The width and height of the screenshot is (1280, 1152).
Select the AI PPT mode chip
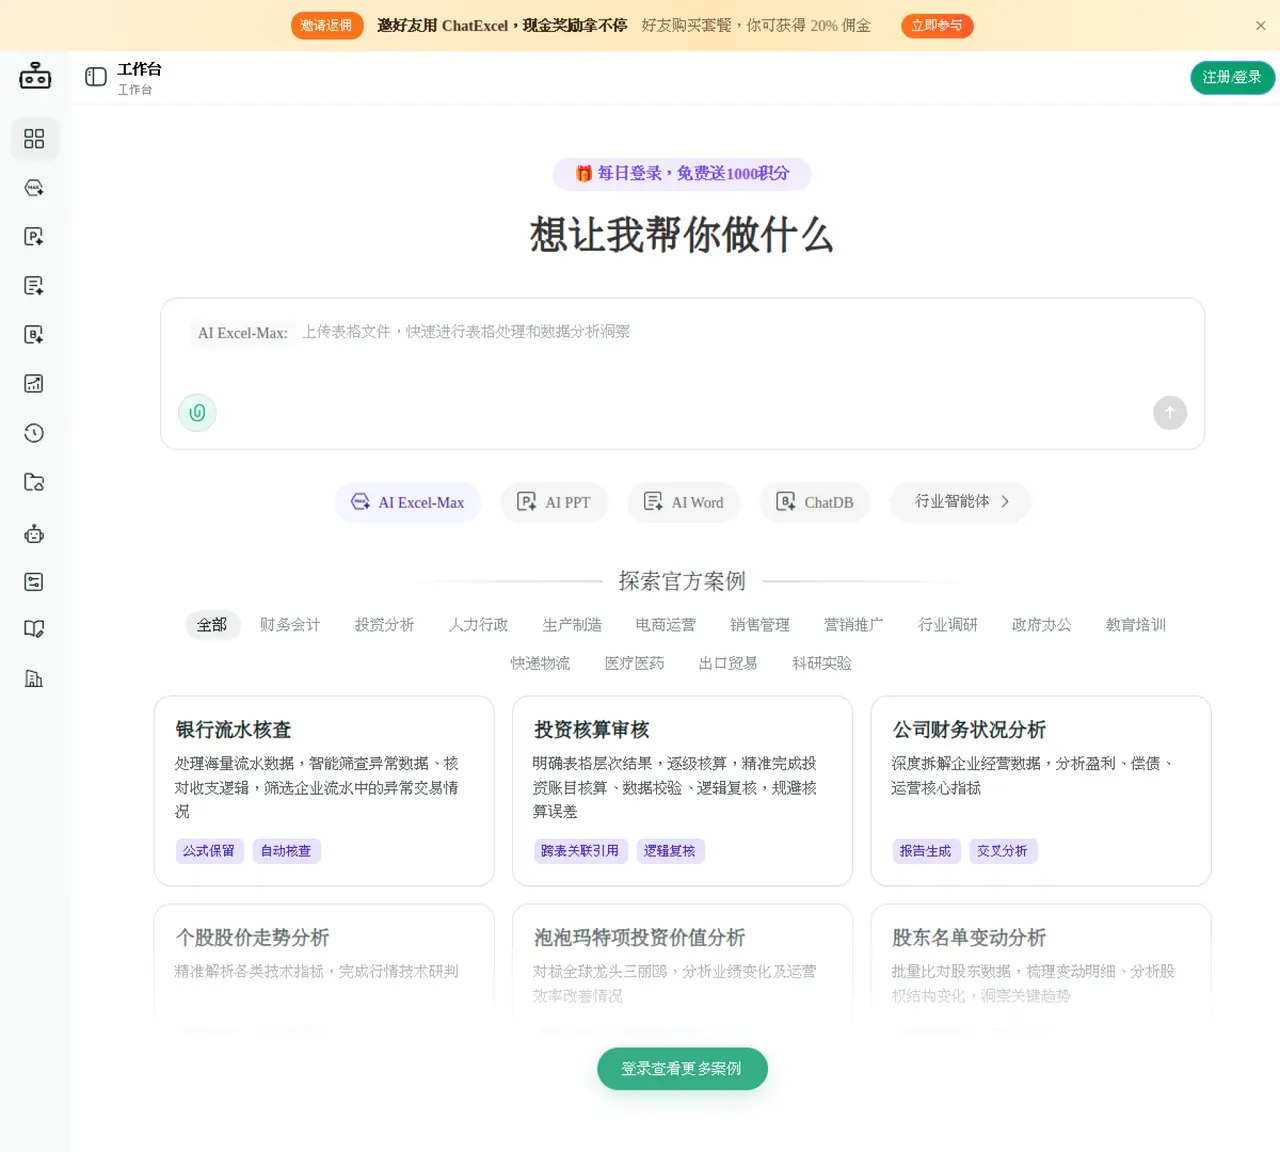(554, 502)
